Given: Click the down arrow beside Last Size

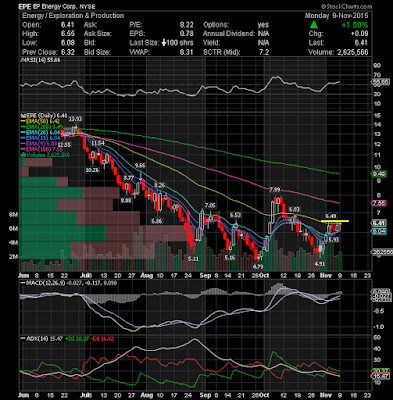Looking at the screenshot, I should pos(164,43).
